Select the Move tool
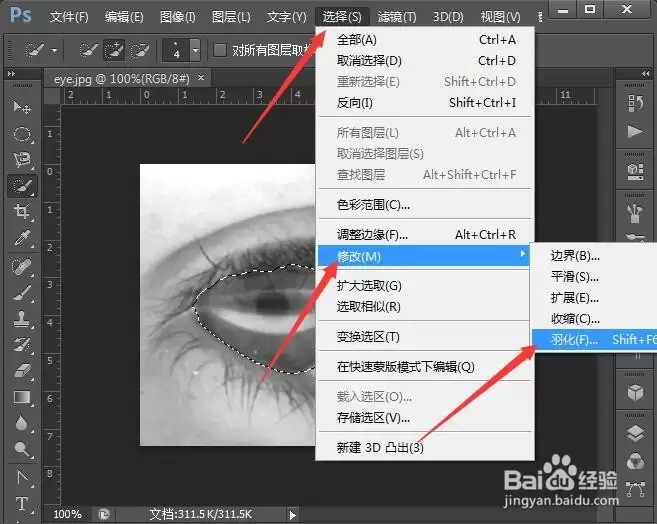657x524 pixels. tap(21, 108)
